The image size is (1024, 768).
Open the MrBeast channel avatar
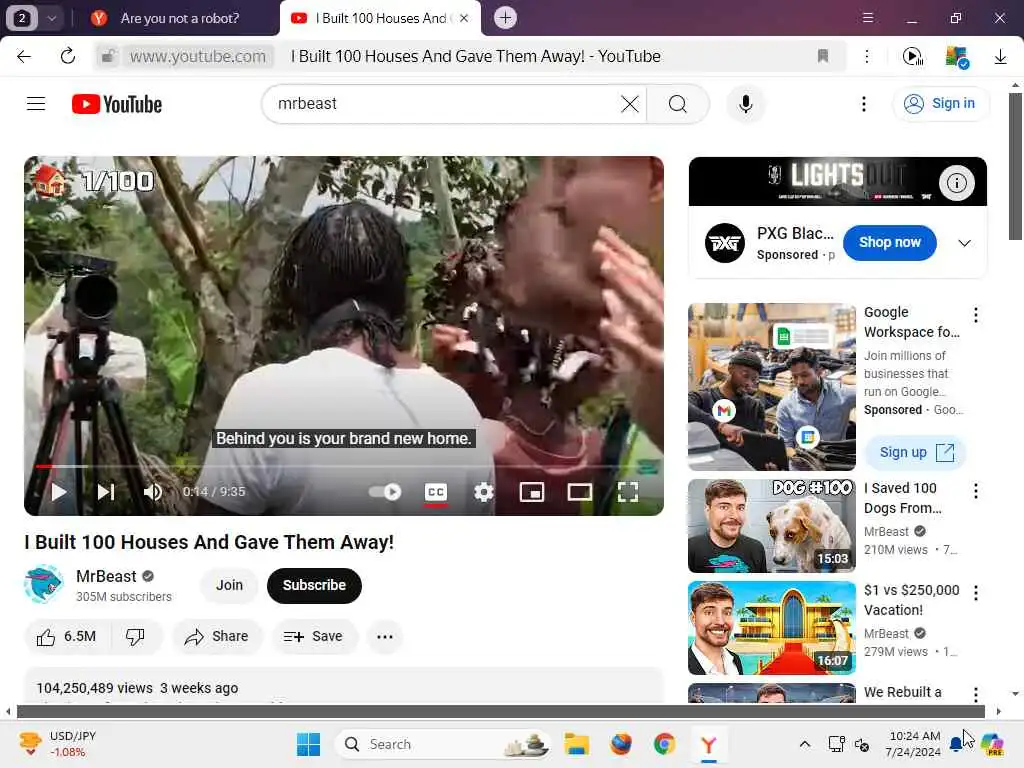[x=44, y=584]
